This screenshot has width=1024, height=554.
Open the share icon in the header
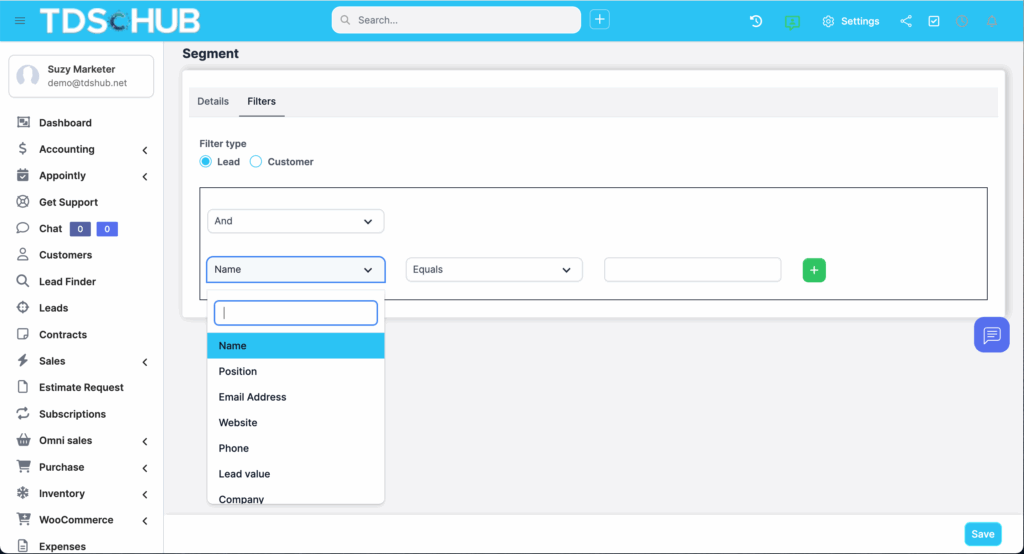coord(906,21)
